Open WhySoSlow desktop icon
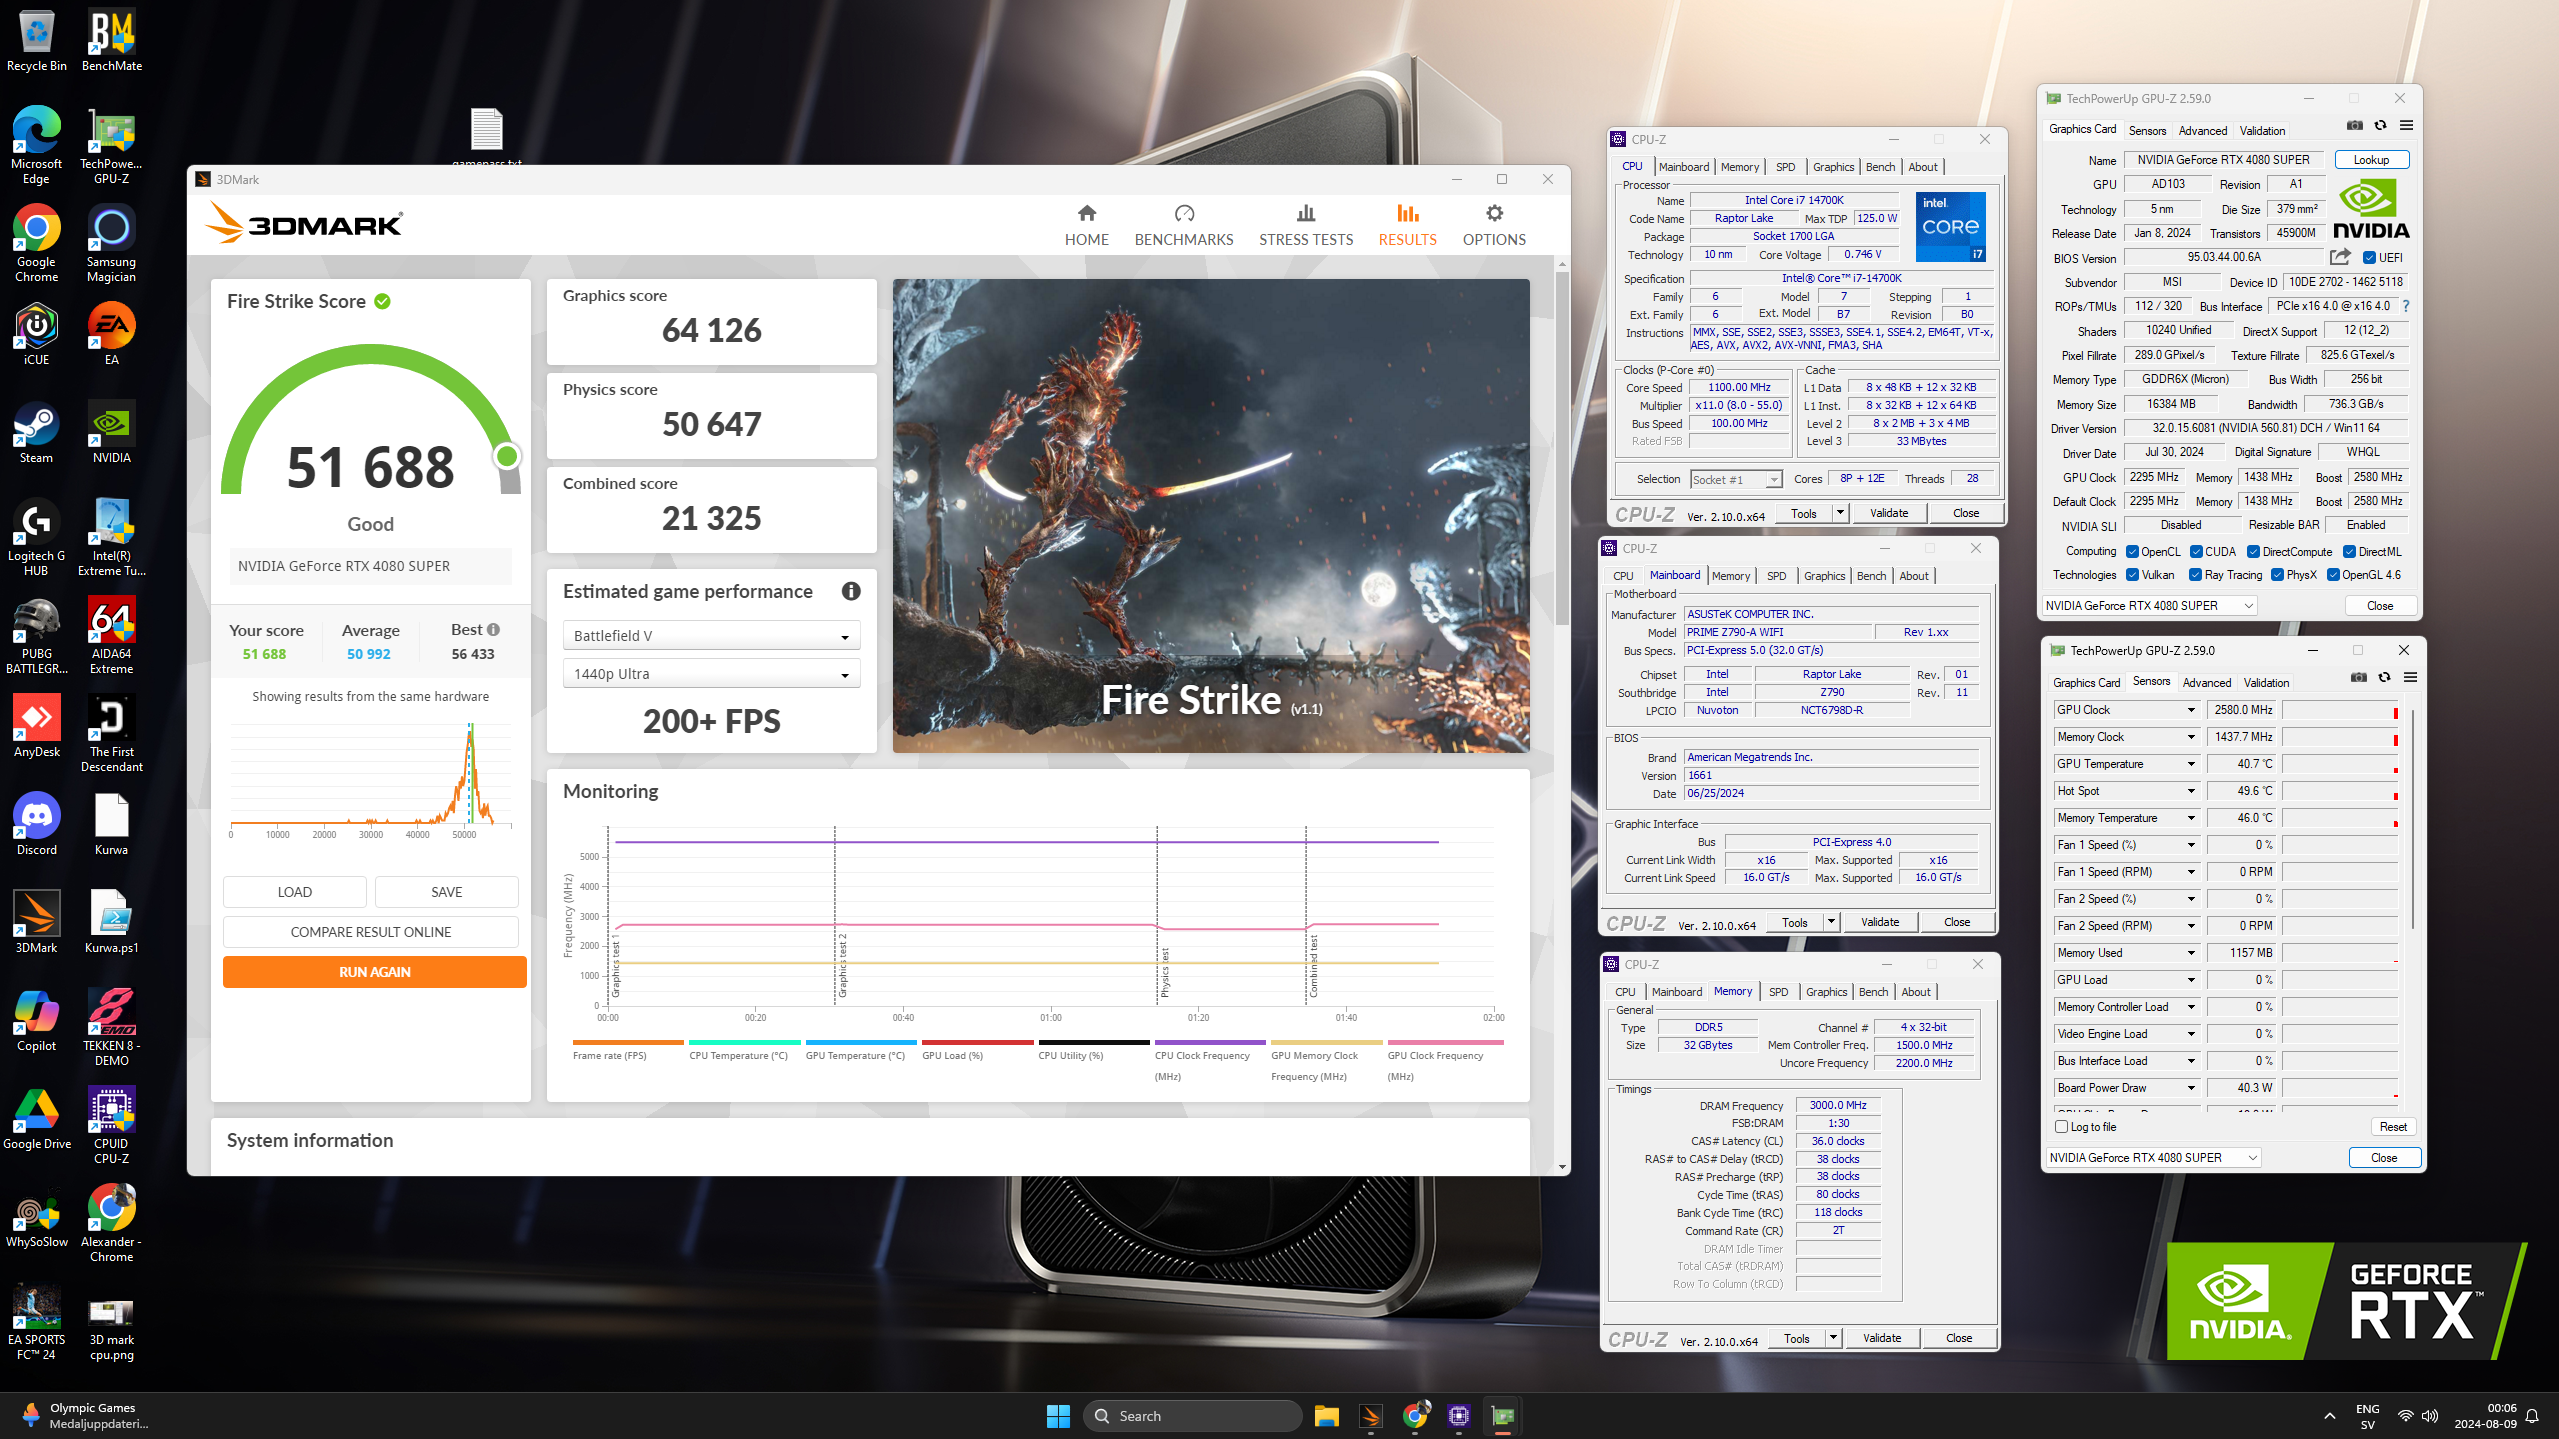2559x1439 pixels. (x=36, y=1217)
